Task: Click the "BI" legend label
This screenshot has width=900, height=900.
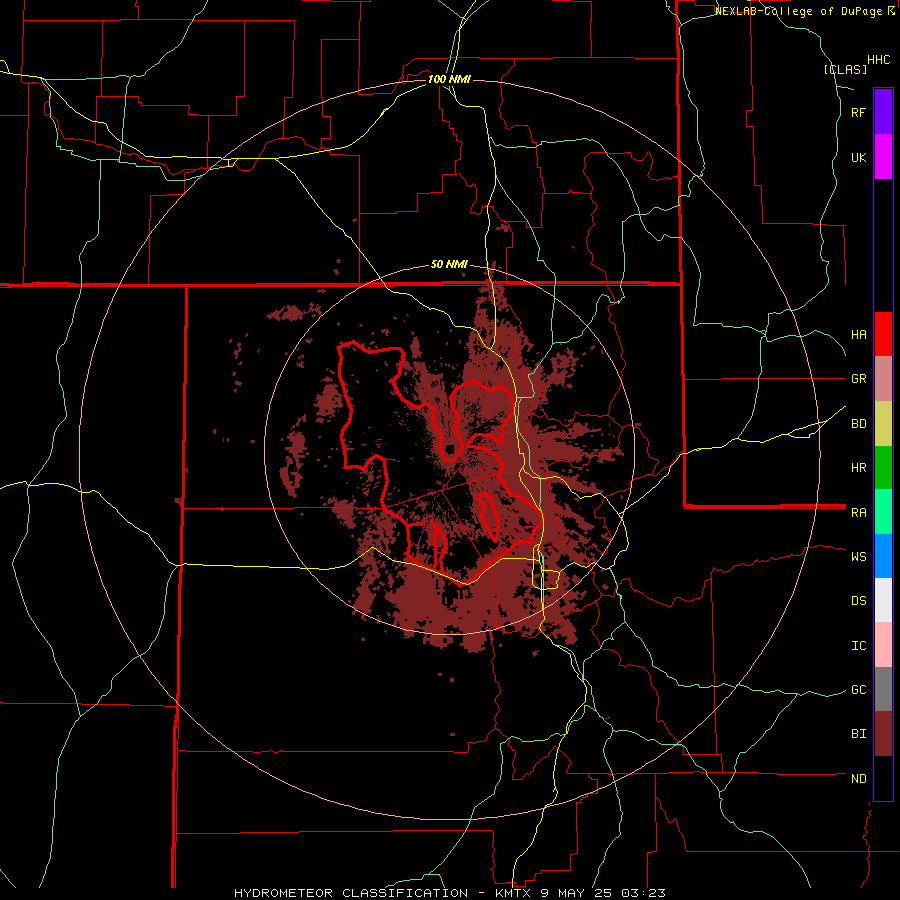Action: (x=858, y=734)
